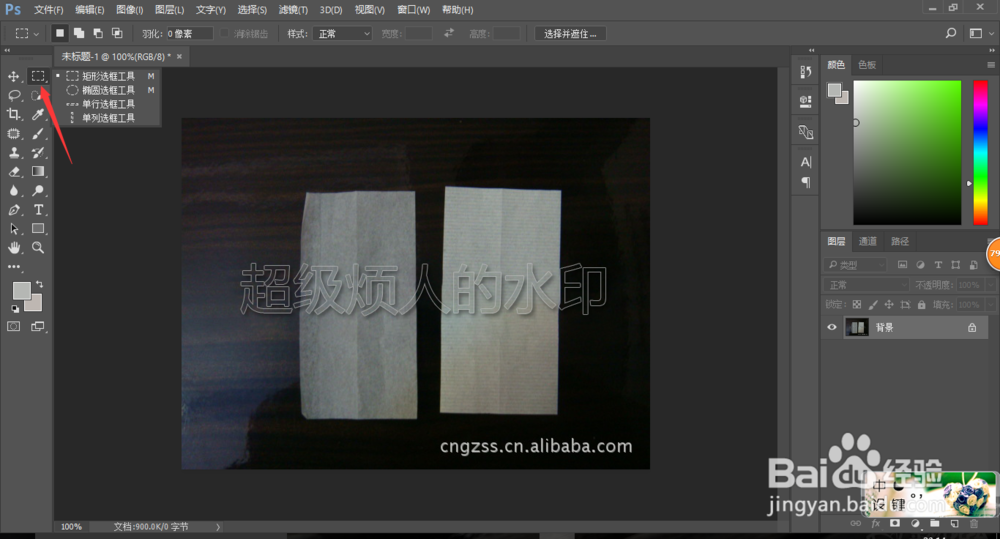
Task: Choose Subtract from Selection mode
Action: pyautogui.click(x=98, y=33)
